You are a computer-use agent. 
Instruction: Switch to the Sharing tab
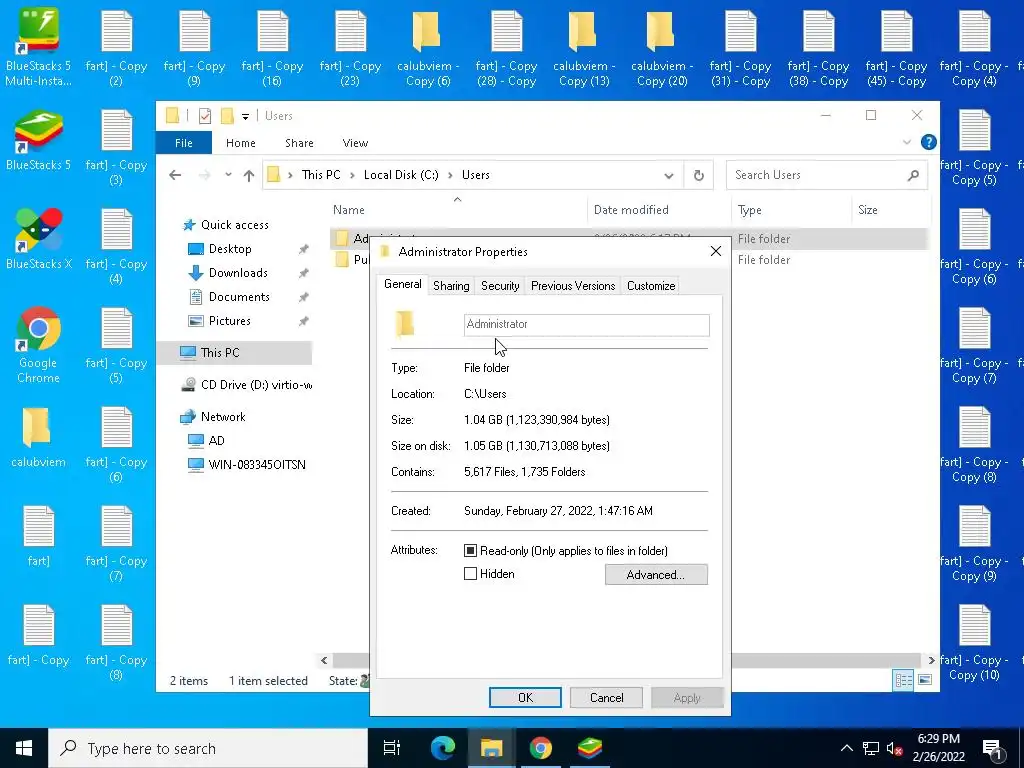coord(451,285)
